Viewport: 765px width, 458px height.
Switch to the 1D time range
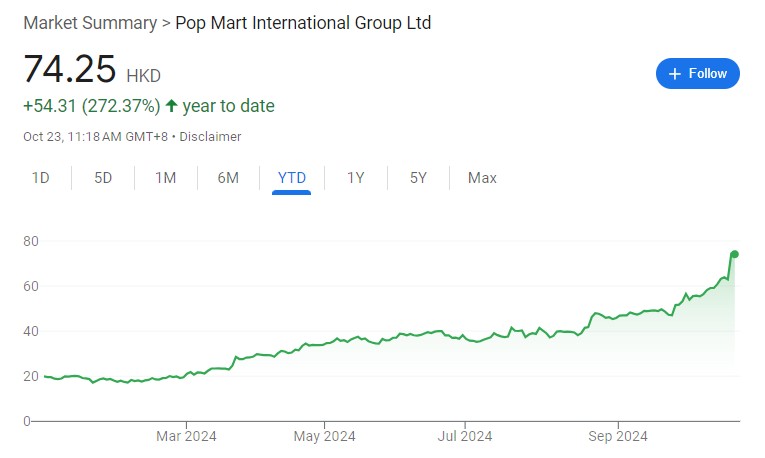point(41,178)
